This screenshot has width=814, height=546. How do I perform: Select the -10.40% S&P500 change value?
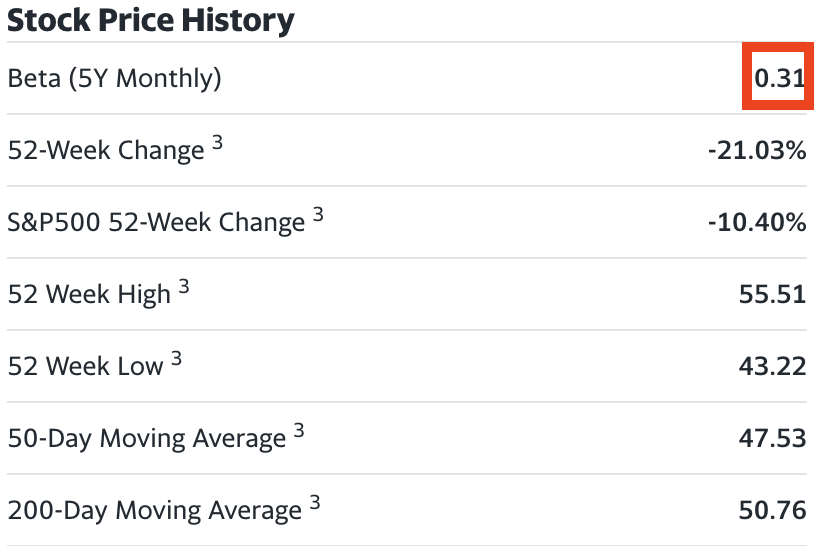[x=756, y=222]
